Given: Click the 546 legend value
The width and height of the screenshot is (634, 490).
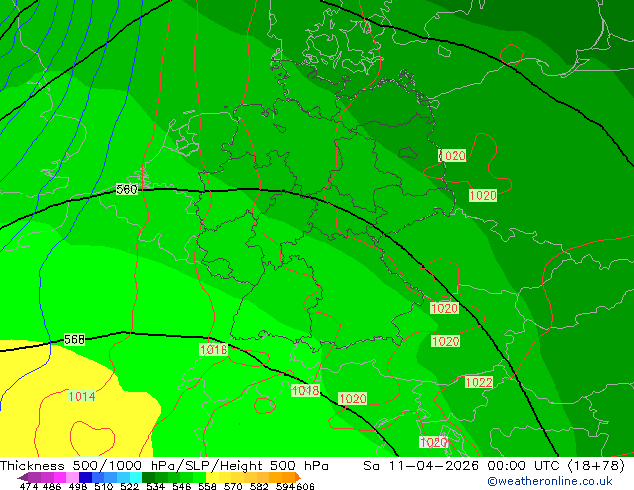Looking at the screenshot, I should click(x=182, y=486).
